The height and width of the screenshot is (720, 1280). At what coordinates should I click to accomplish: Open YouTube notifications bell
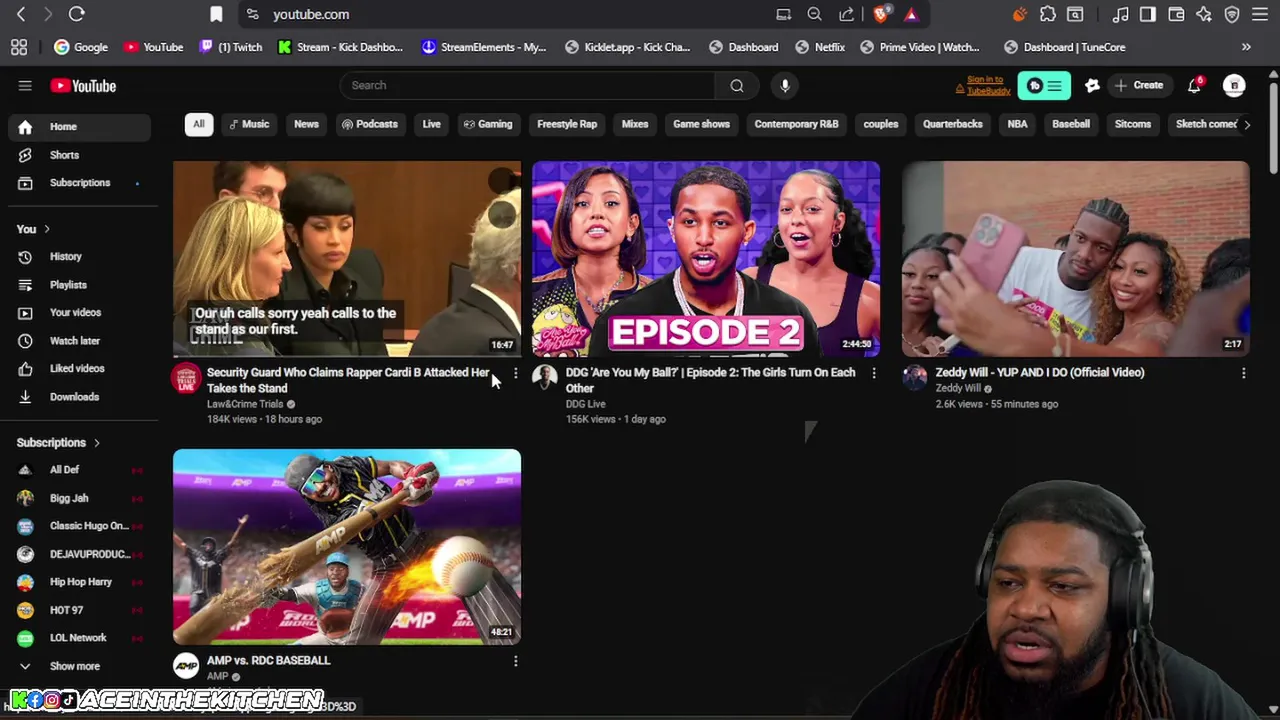click(1194, 86)
